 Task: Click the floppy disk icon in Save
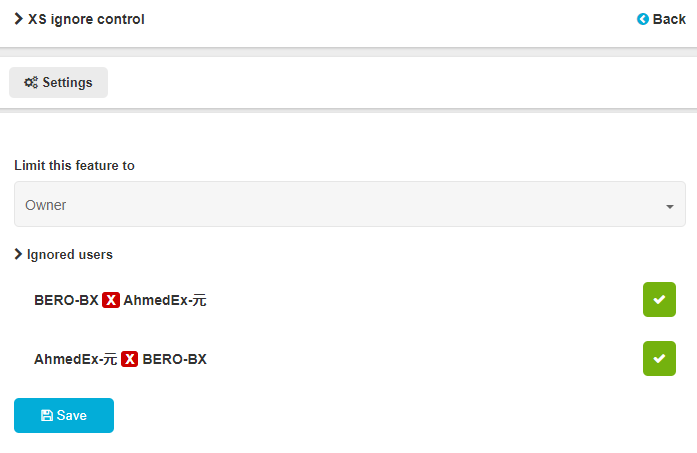46,416
